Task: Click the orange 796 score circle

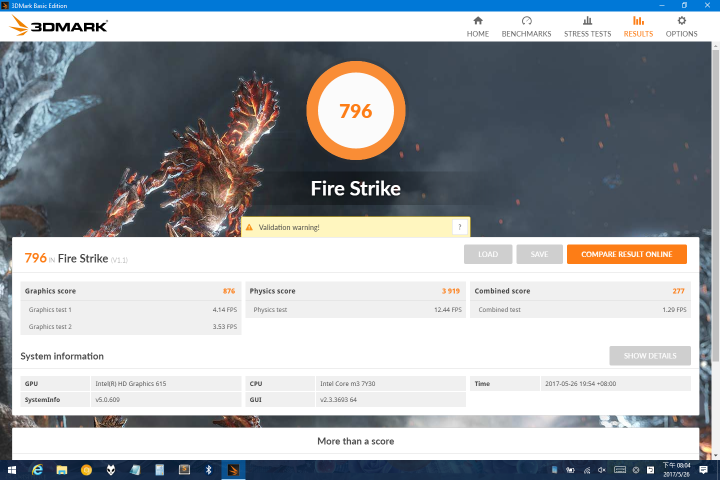Action: 356,111
